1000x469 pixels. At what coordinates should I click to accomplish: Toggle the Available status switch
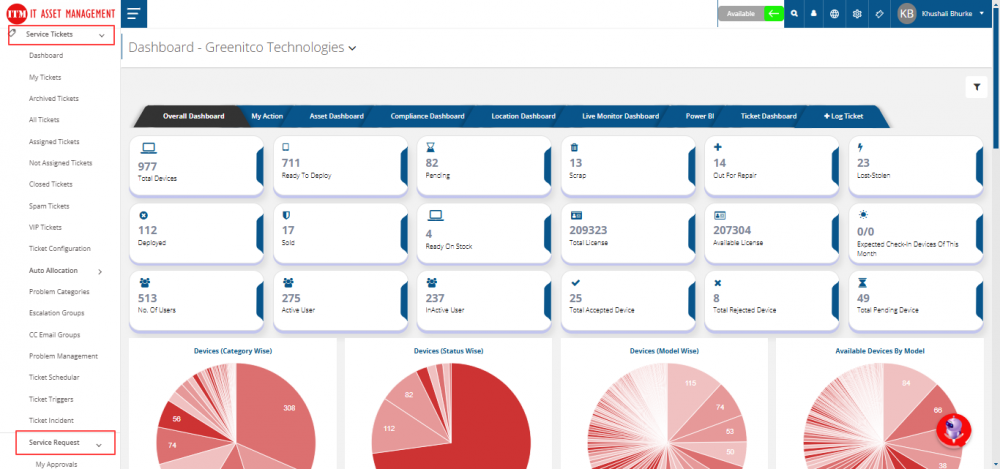773,14
